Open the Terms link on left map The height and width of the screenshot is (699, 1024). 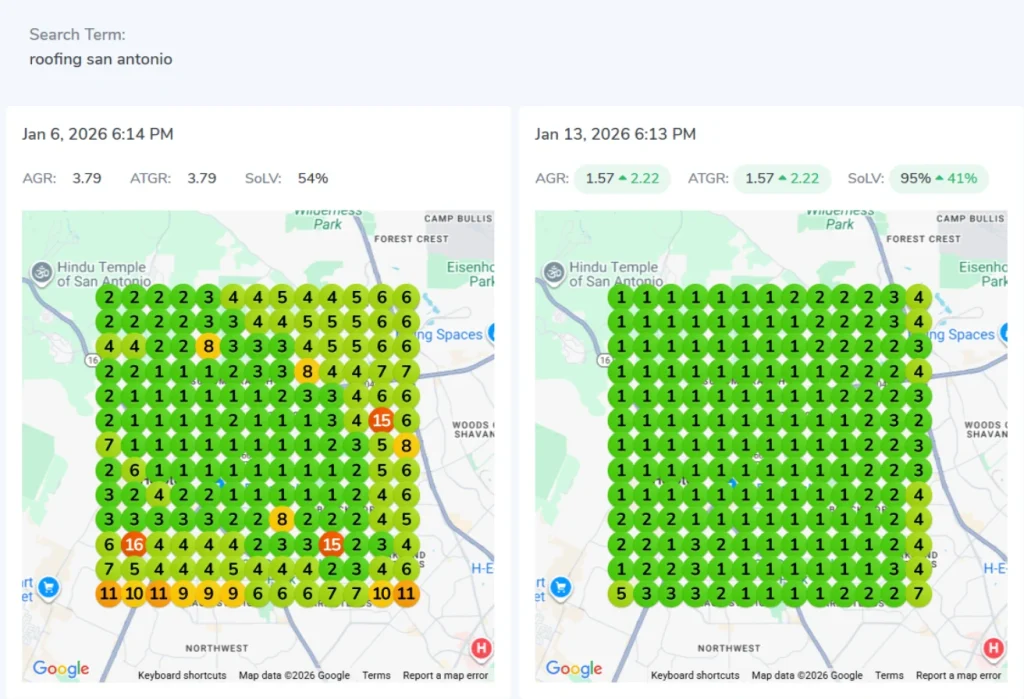pos(376,676)
